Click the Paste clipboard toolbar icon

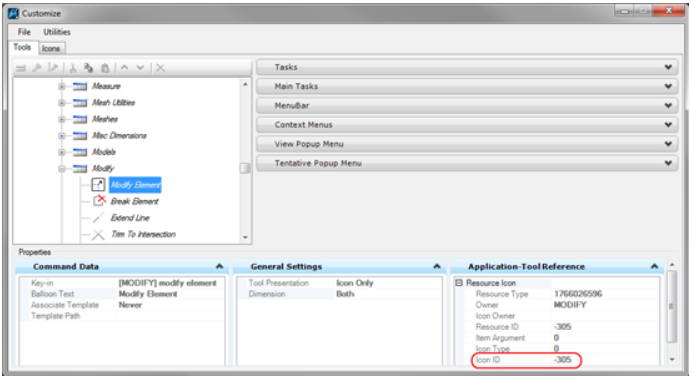[x=105, y=68]
